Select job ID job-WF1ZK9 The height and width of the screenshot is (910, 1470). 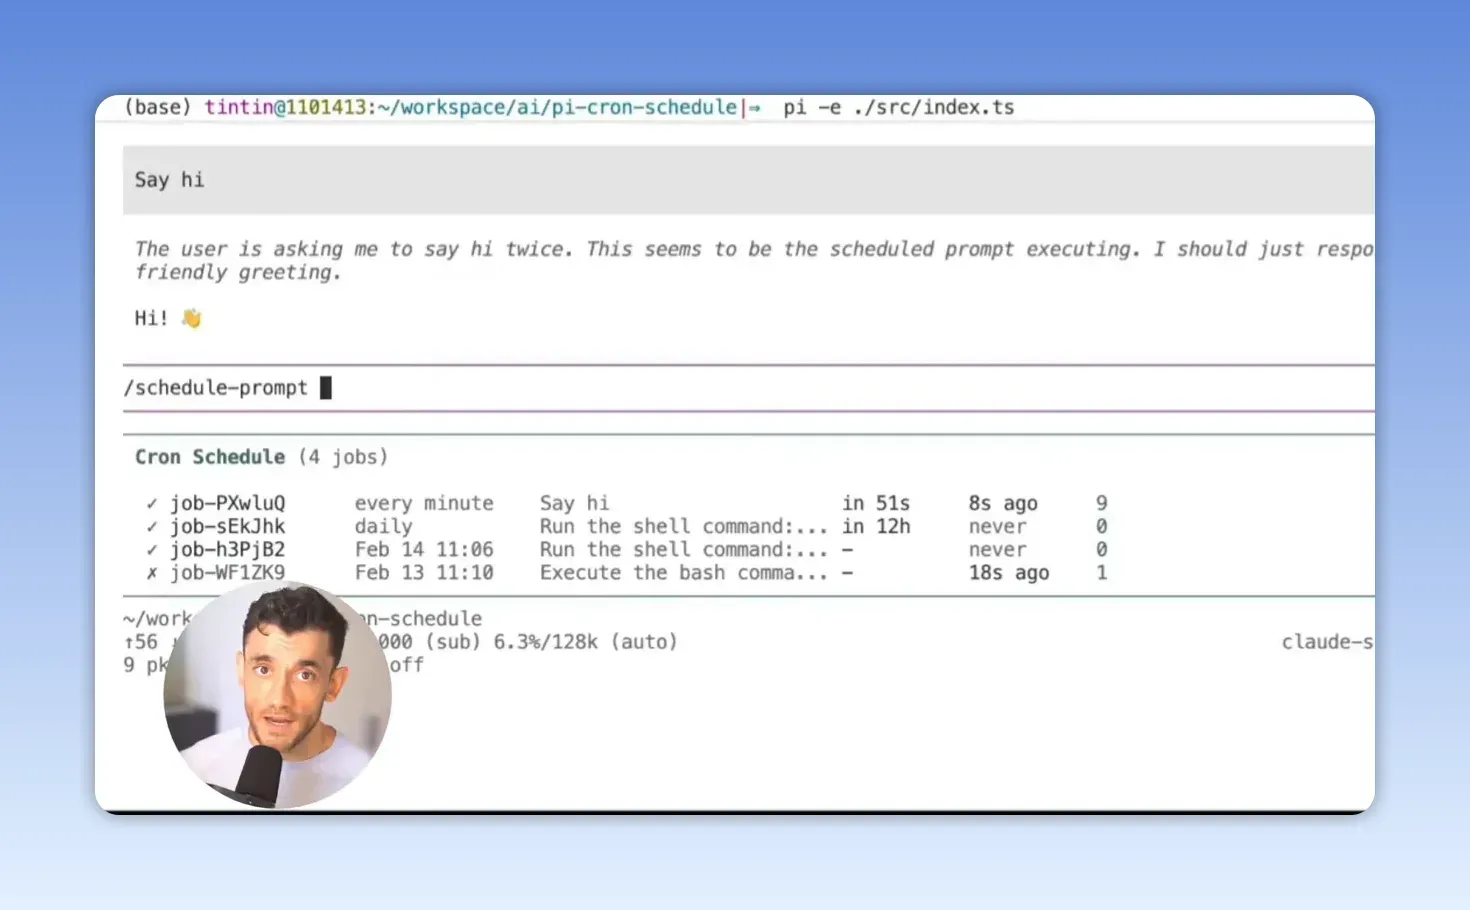228,573
